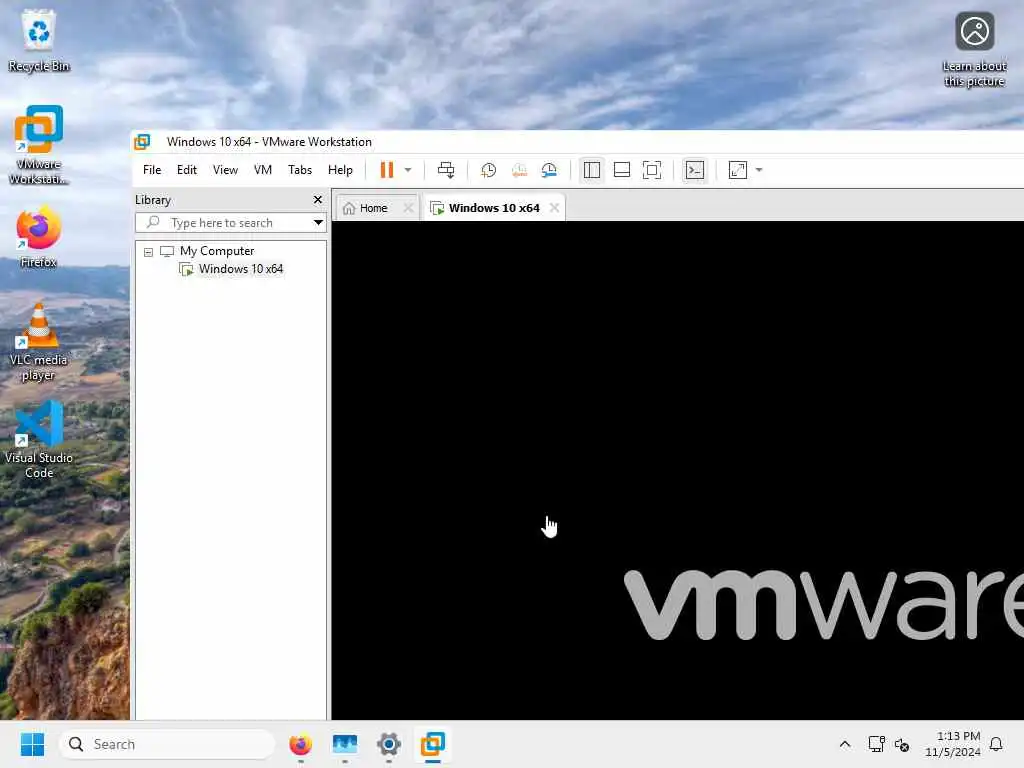Click the muted volume tray icon

(902, 744)
